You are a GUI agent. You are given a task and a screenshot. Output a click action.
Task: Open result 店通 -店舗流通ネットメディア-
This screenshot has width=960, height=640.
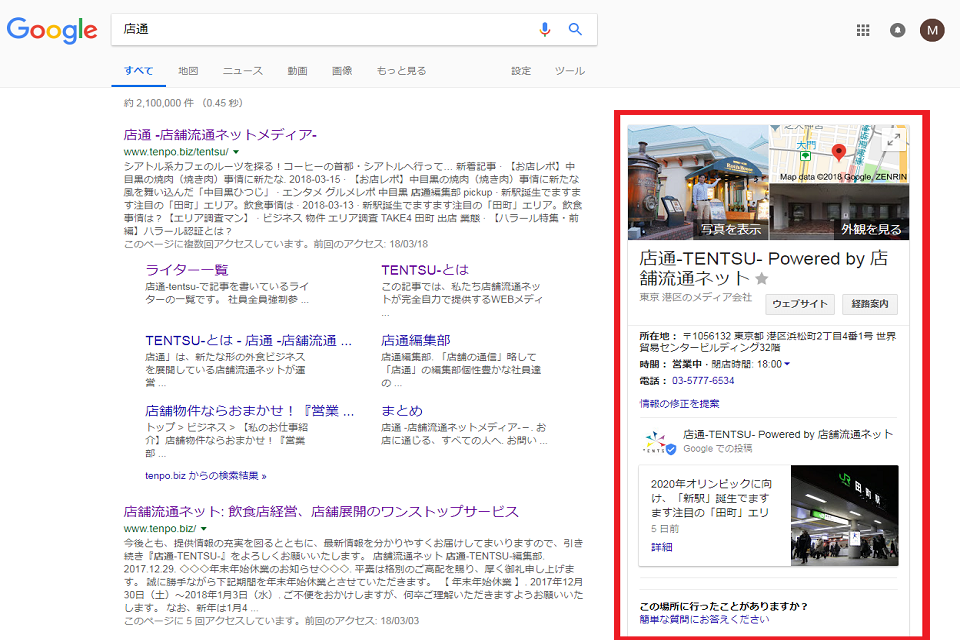pos(220,135)
